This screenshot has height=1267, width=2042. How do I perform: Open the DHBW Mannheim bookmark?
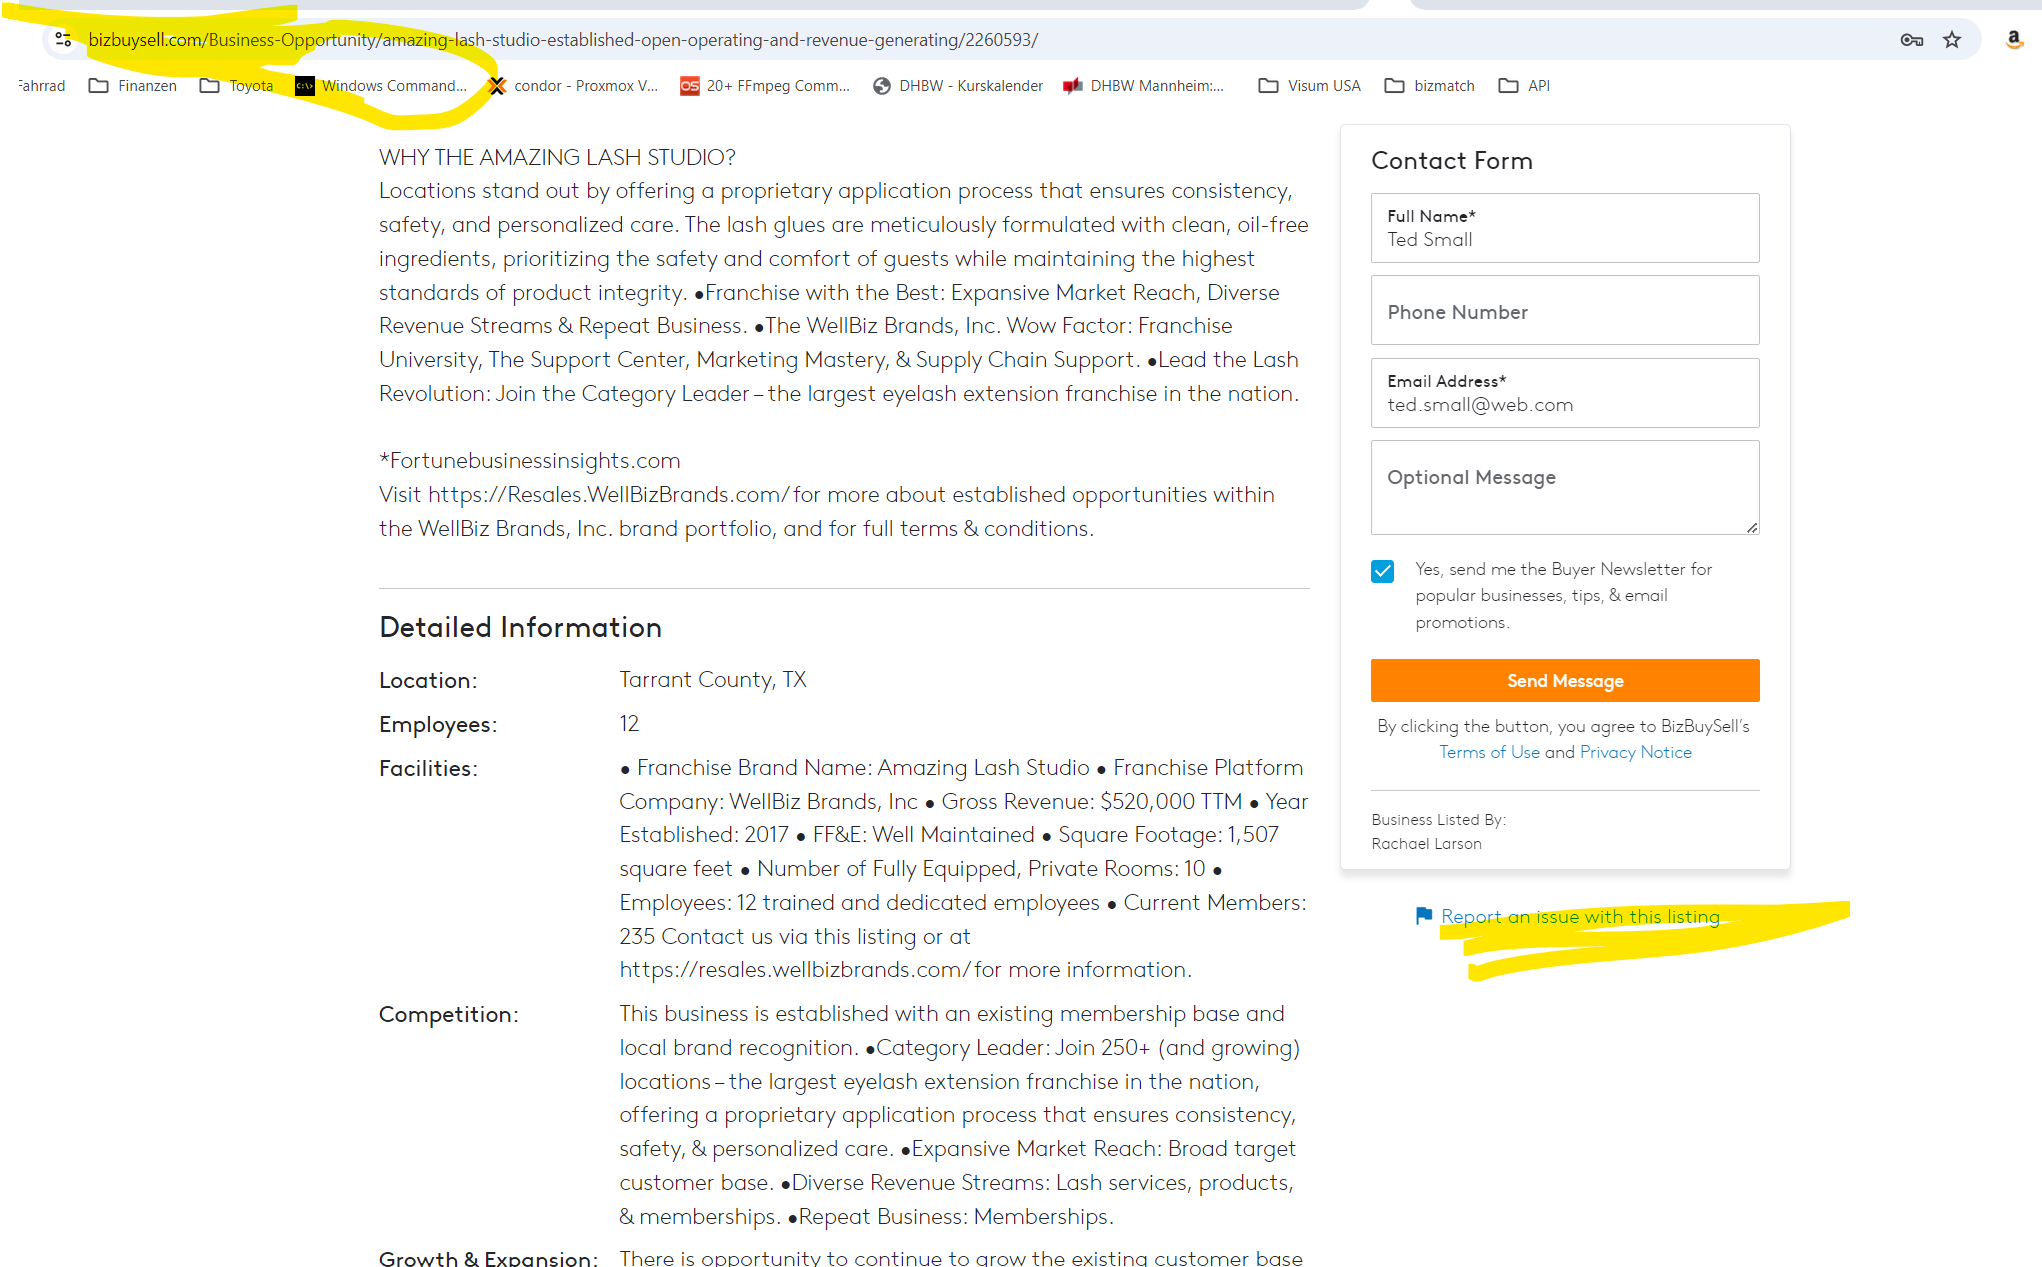pyautogui.click(x=1144, y=86)
